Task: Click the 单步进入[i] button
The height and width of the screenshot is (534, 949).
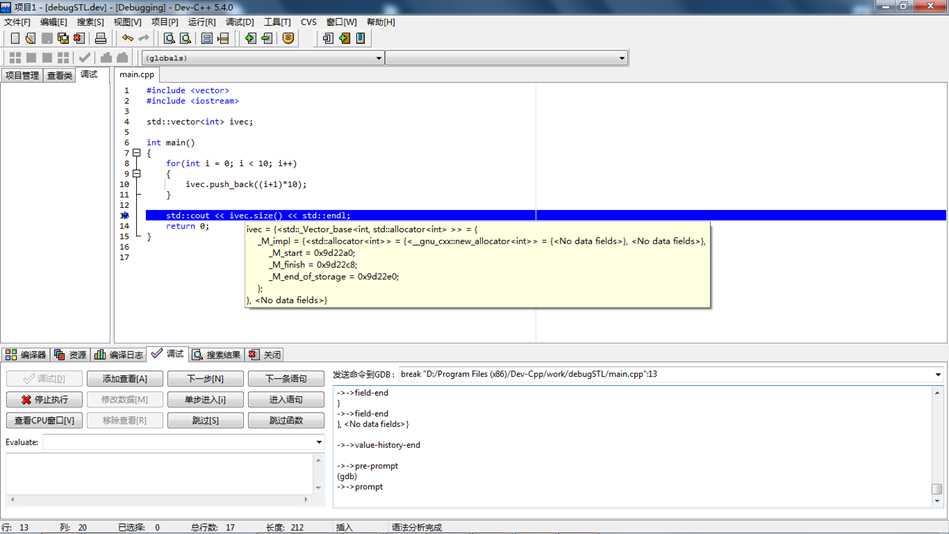Action: click(205, 400)
